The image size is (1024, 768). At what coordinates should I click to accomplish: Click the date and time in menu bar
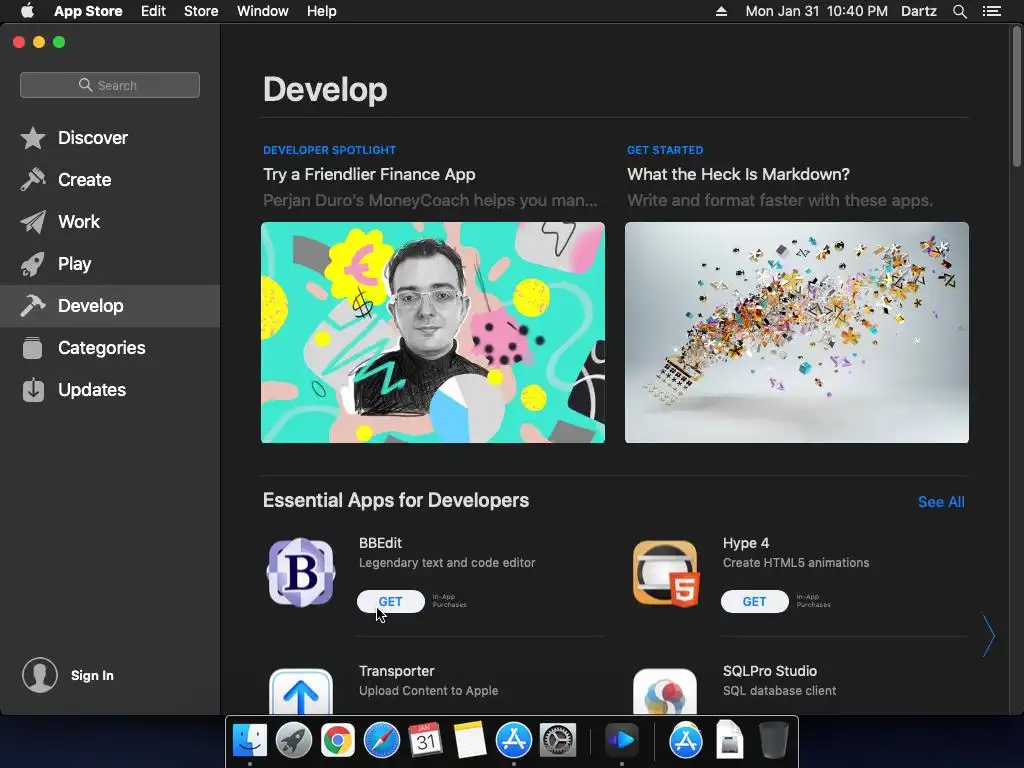point(816,11)
